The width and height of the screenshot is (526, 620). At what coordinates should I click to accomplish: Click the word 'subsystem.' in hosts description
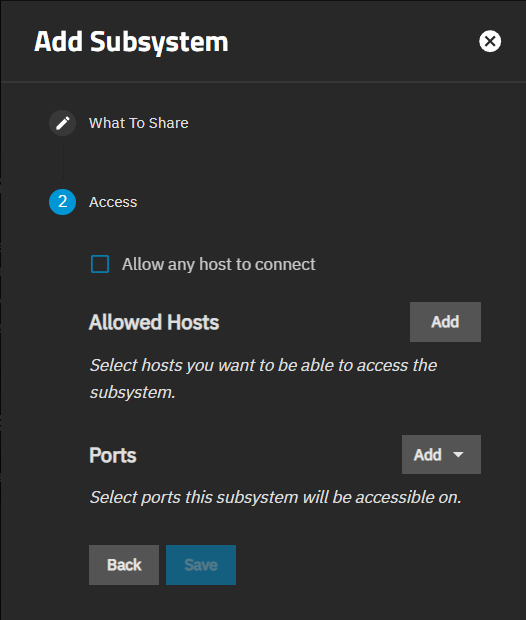click(132, 392)
